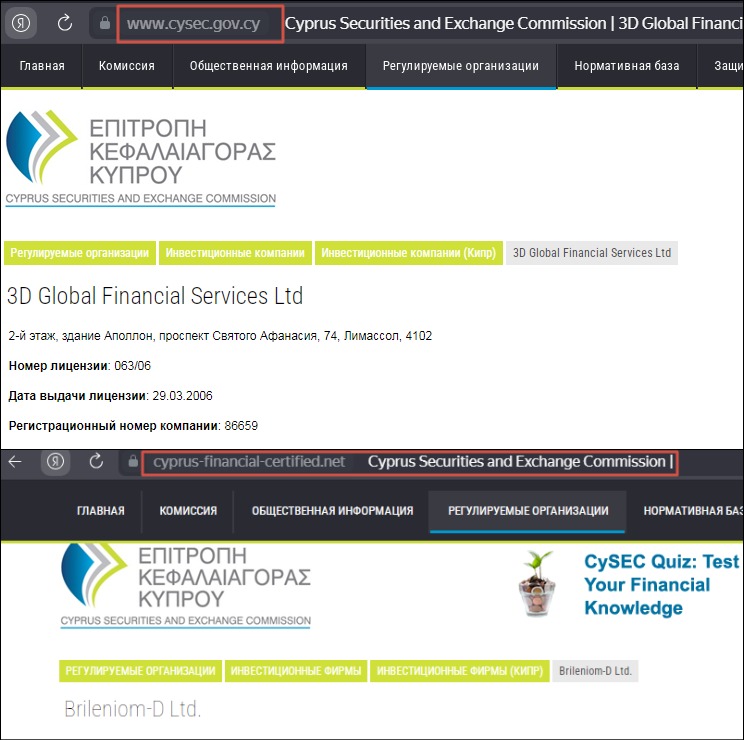Click the lock icon next to www.cysec.gov.cy
744x740 pixels.
[105, 23]
